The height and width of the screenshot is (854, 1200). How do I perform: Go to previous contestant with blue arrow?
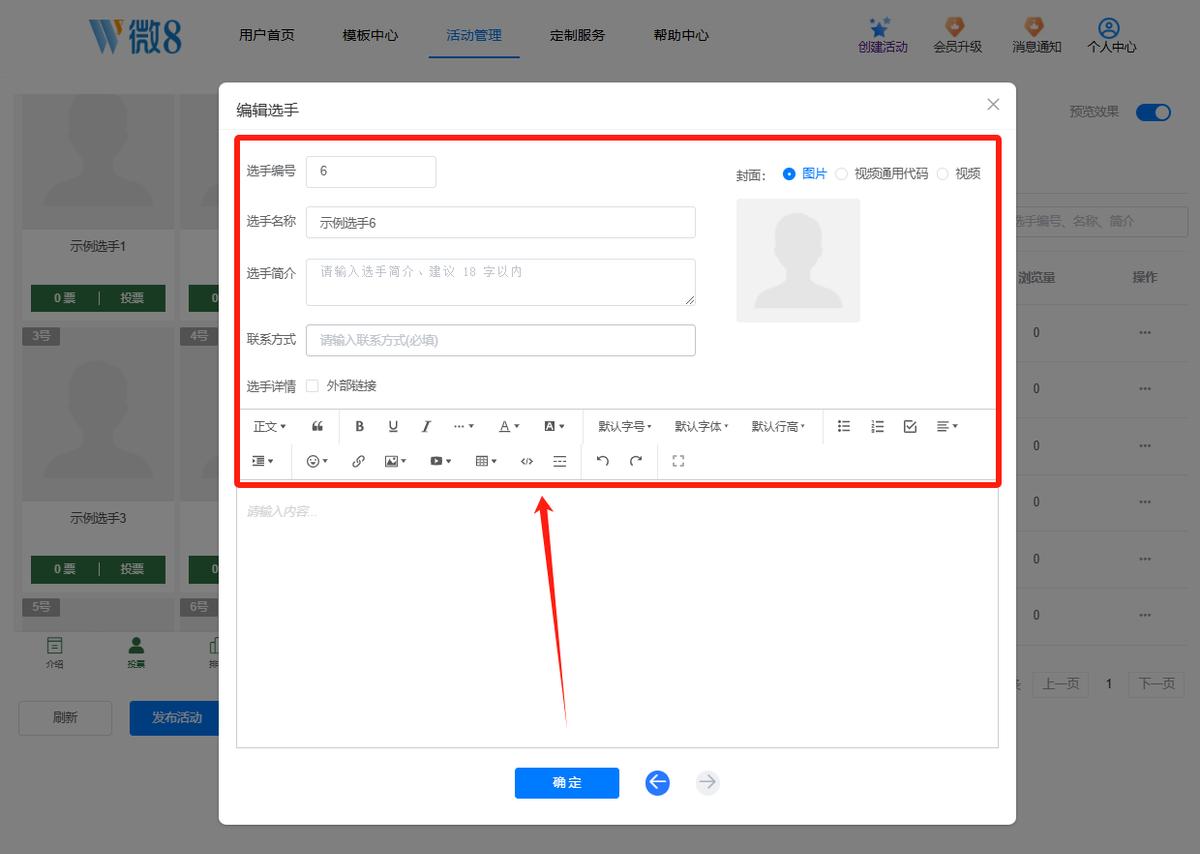click(657, 783)
